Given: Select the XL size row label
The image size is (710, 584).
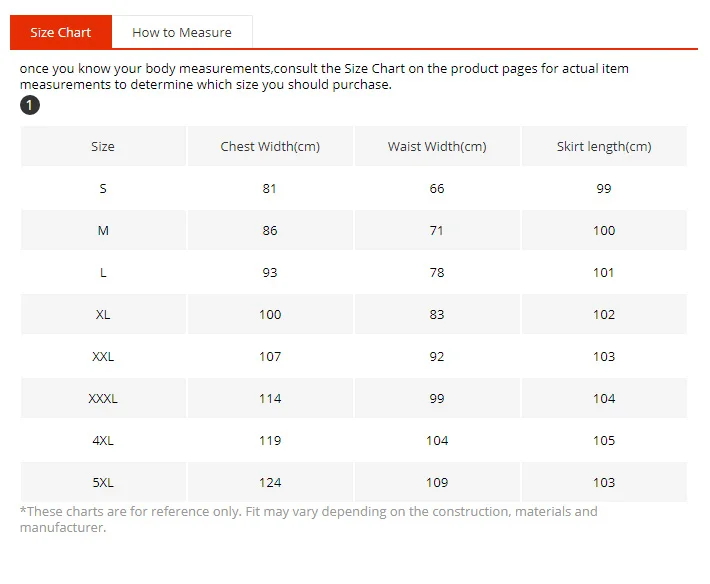Looking at the screenshot, I should coord(103,315).
